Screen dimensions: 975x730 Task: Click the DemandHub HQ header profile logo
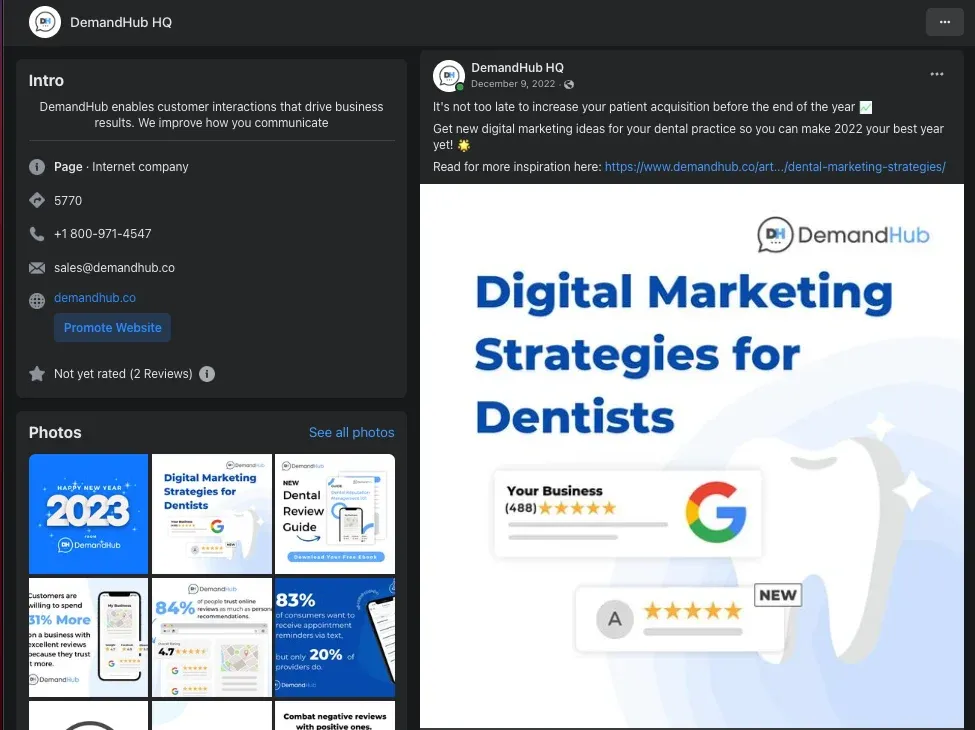pyautogui.click(x=45, y=22)
